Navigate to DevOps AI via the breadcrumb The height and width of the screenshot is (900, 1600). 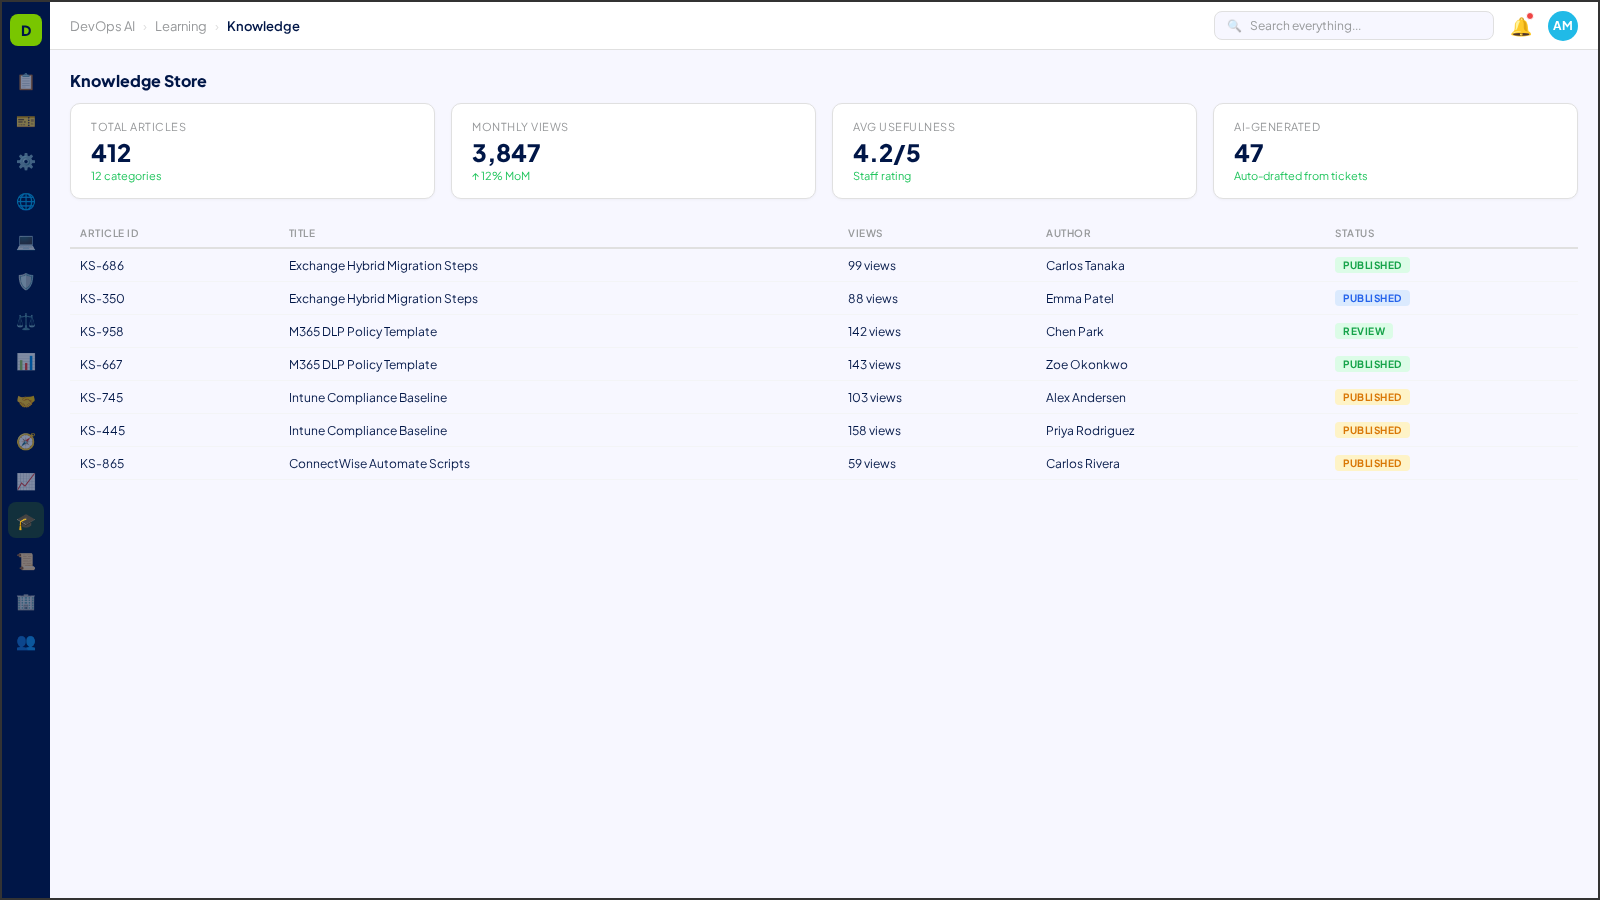click(102, 26)
